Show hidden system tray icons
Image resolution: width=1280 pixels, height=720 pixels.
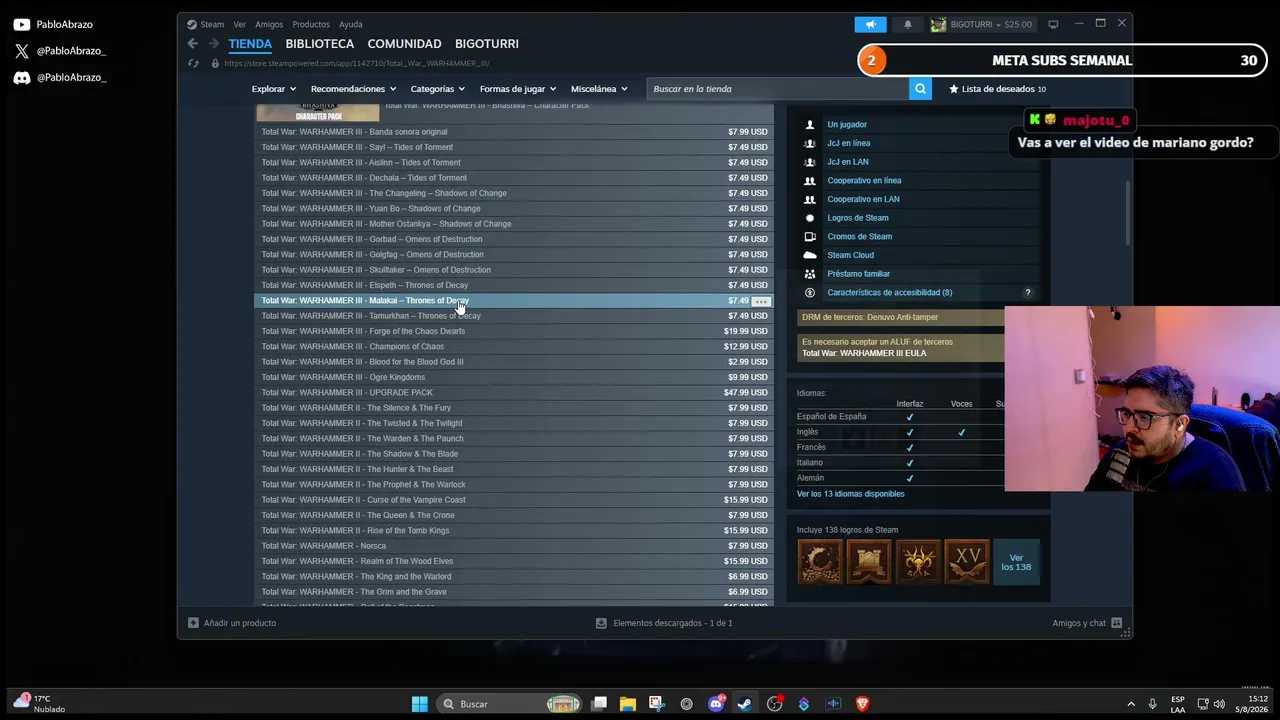[1131, 704]
